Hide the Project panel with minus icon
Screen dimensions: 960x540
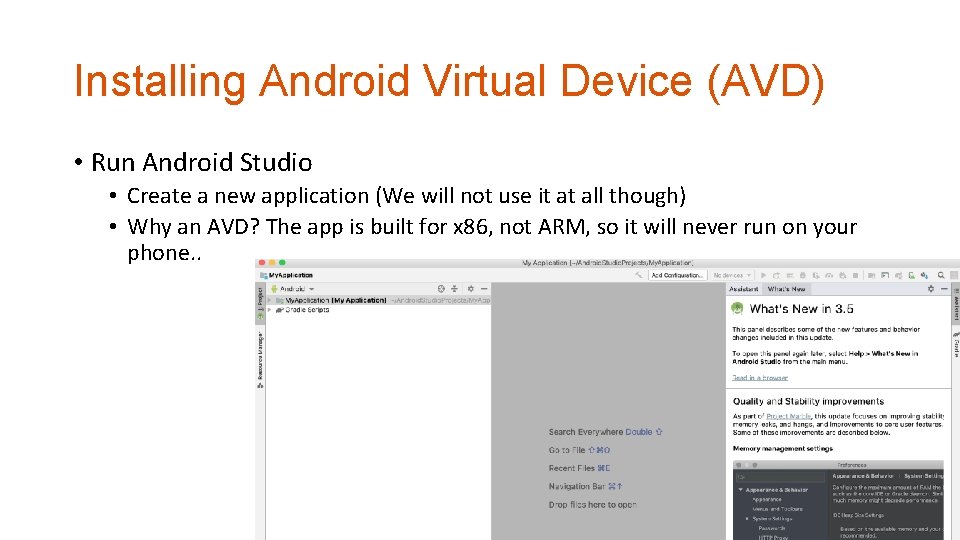tap(484, 288)
